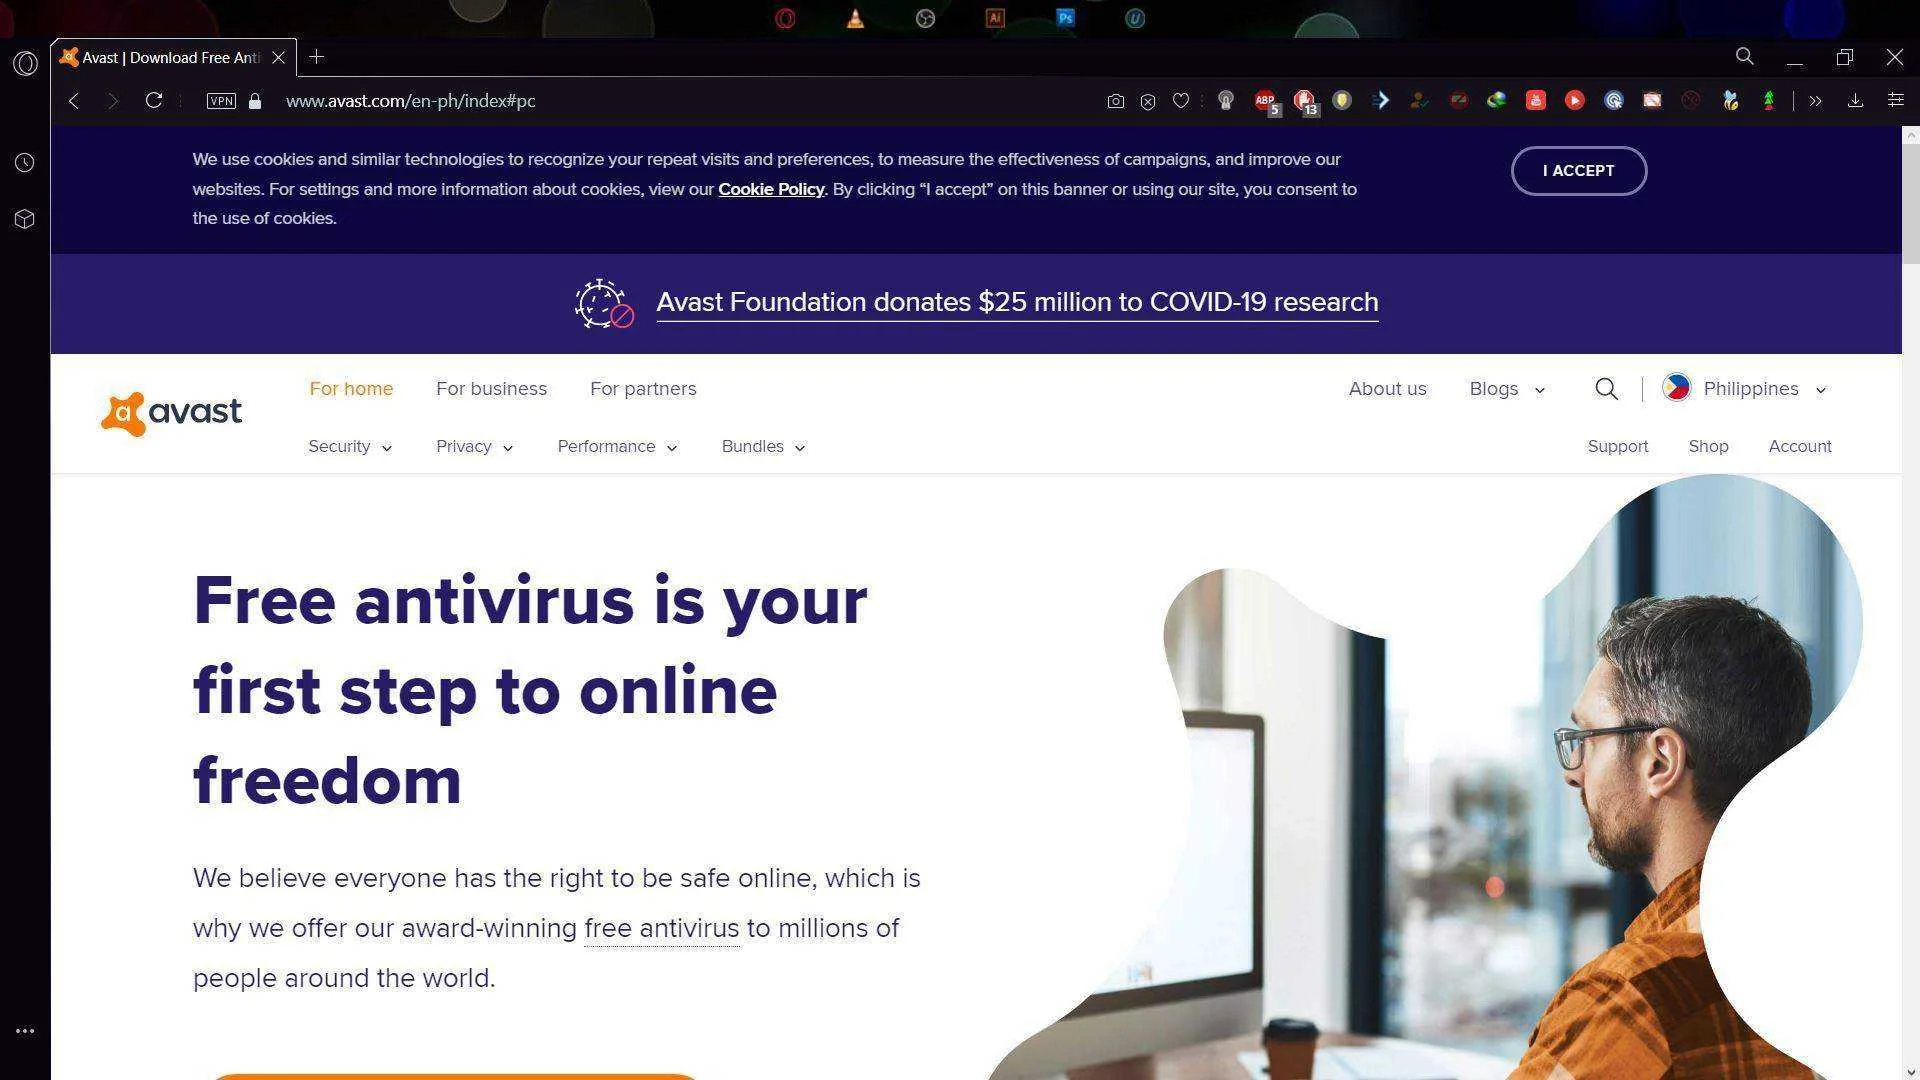Viewport: 1920px width, 1080px height.
Task: Click the green tree extension icon
Action: tap(1769, 101)
